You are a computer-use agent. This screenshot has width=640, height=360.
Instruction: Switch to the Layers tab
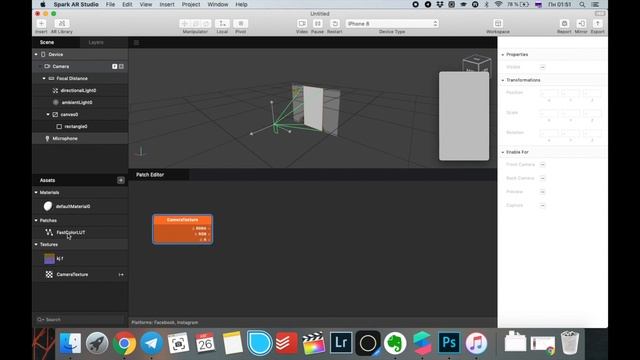point(96,42)
